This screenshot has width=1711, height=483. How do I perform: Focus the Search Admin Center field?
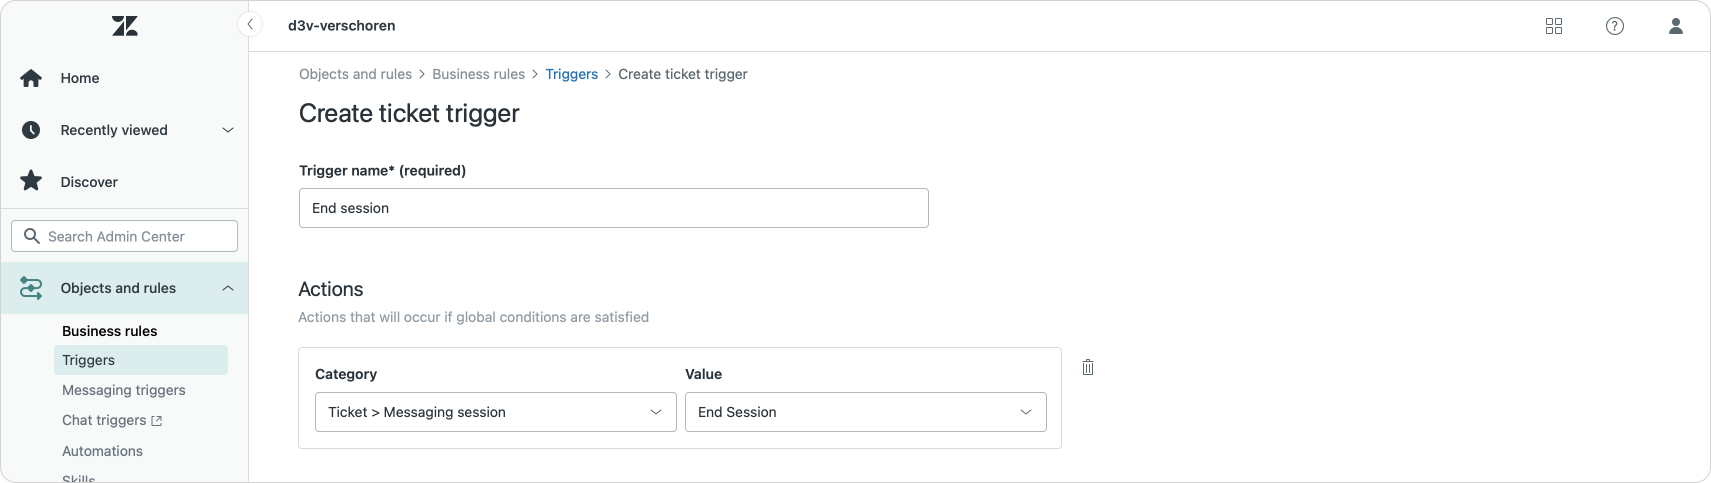click(125, 236)
